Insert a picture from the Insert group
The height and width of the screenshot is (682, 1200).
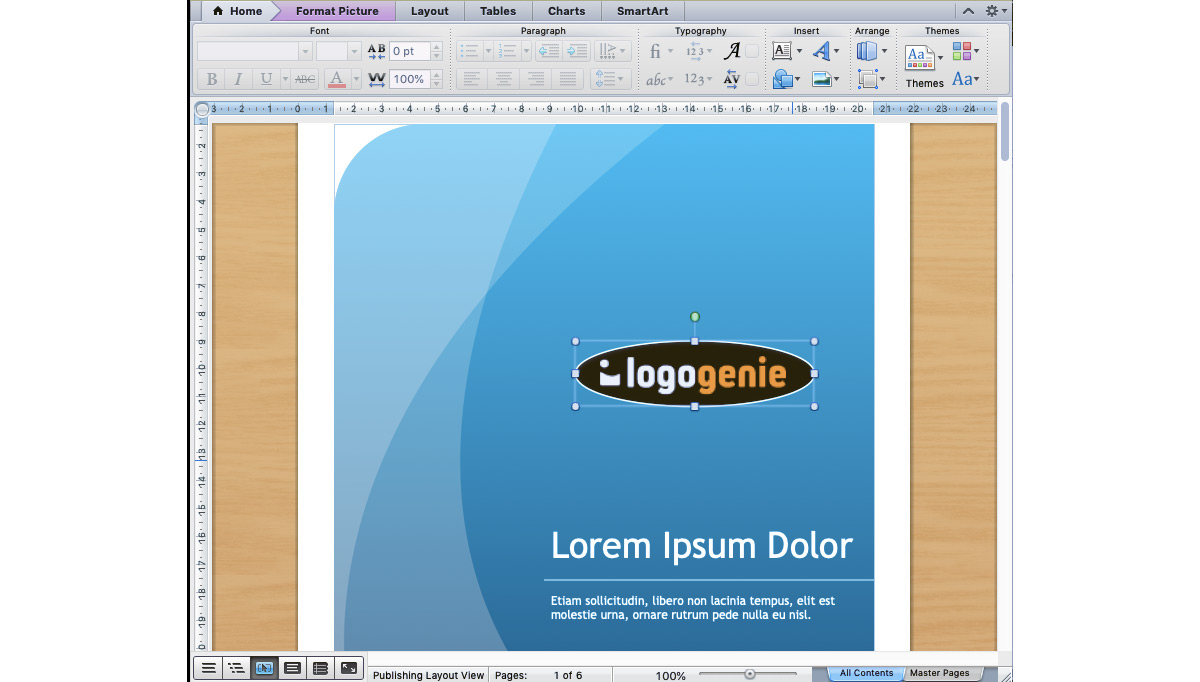pyautogui.click(x=824, y=79)
